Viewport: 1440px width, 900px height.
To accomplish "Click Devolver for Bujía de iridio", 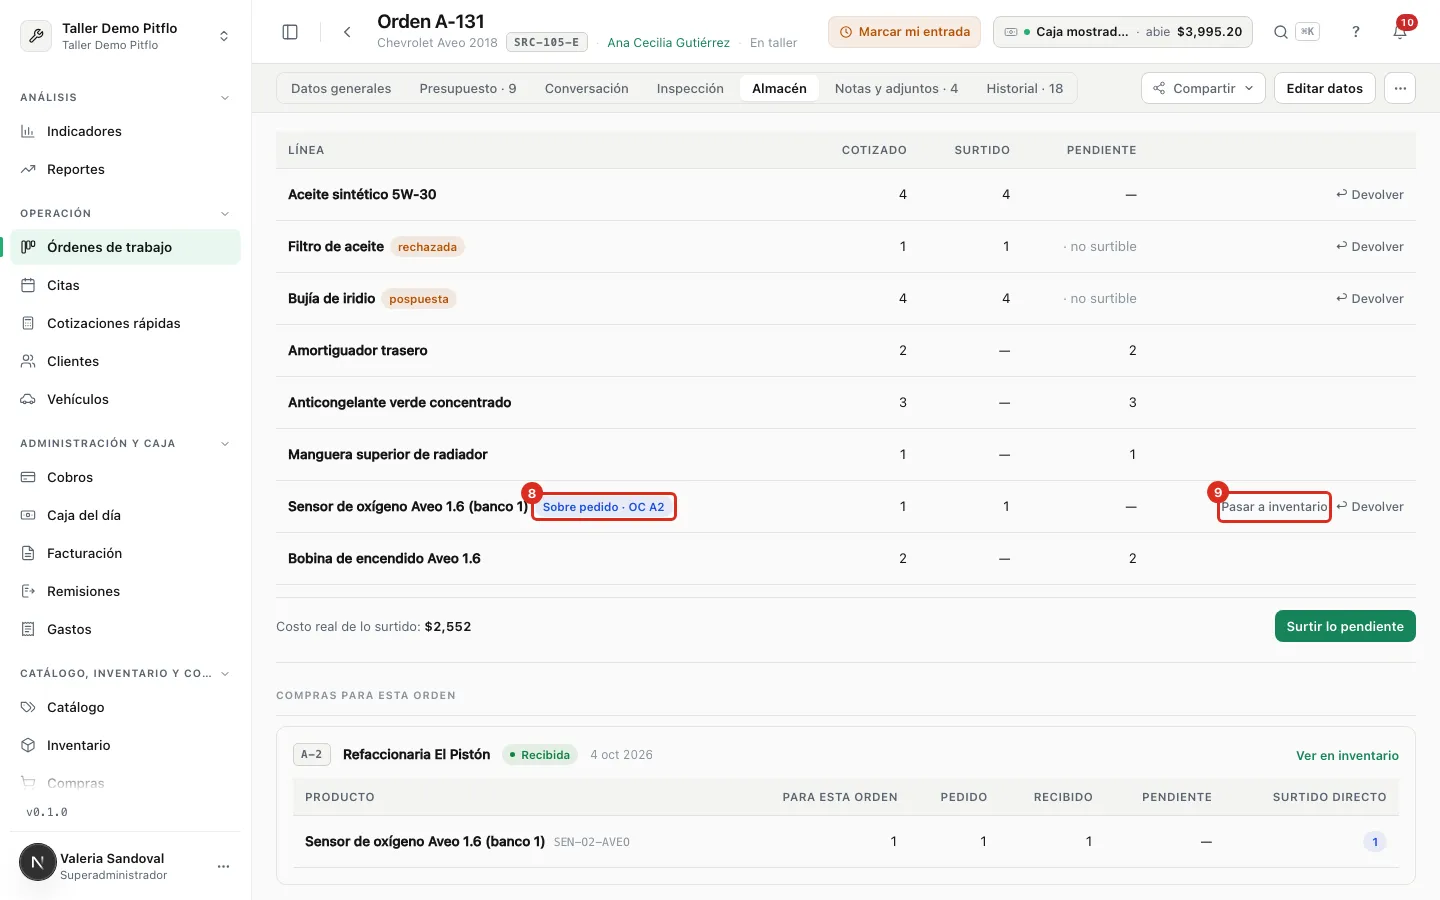I will click(x=1370, y=298).
